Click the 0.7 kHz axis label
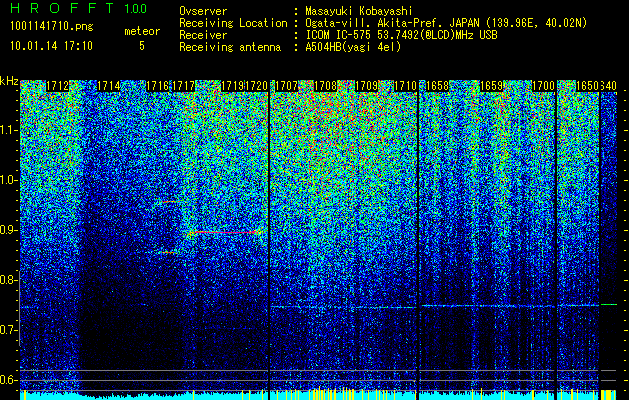Viewport: 629px width, 400px height. pos(9,330)
